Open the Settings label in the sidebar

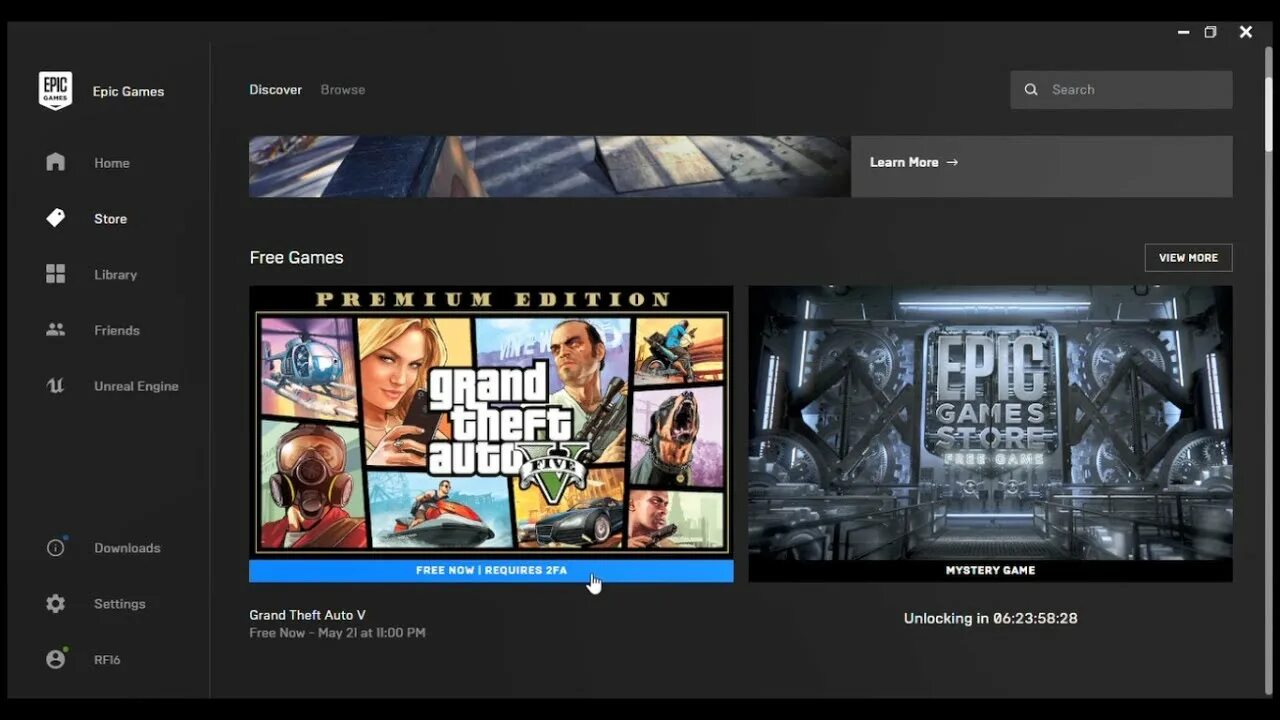click(120, 604)
